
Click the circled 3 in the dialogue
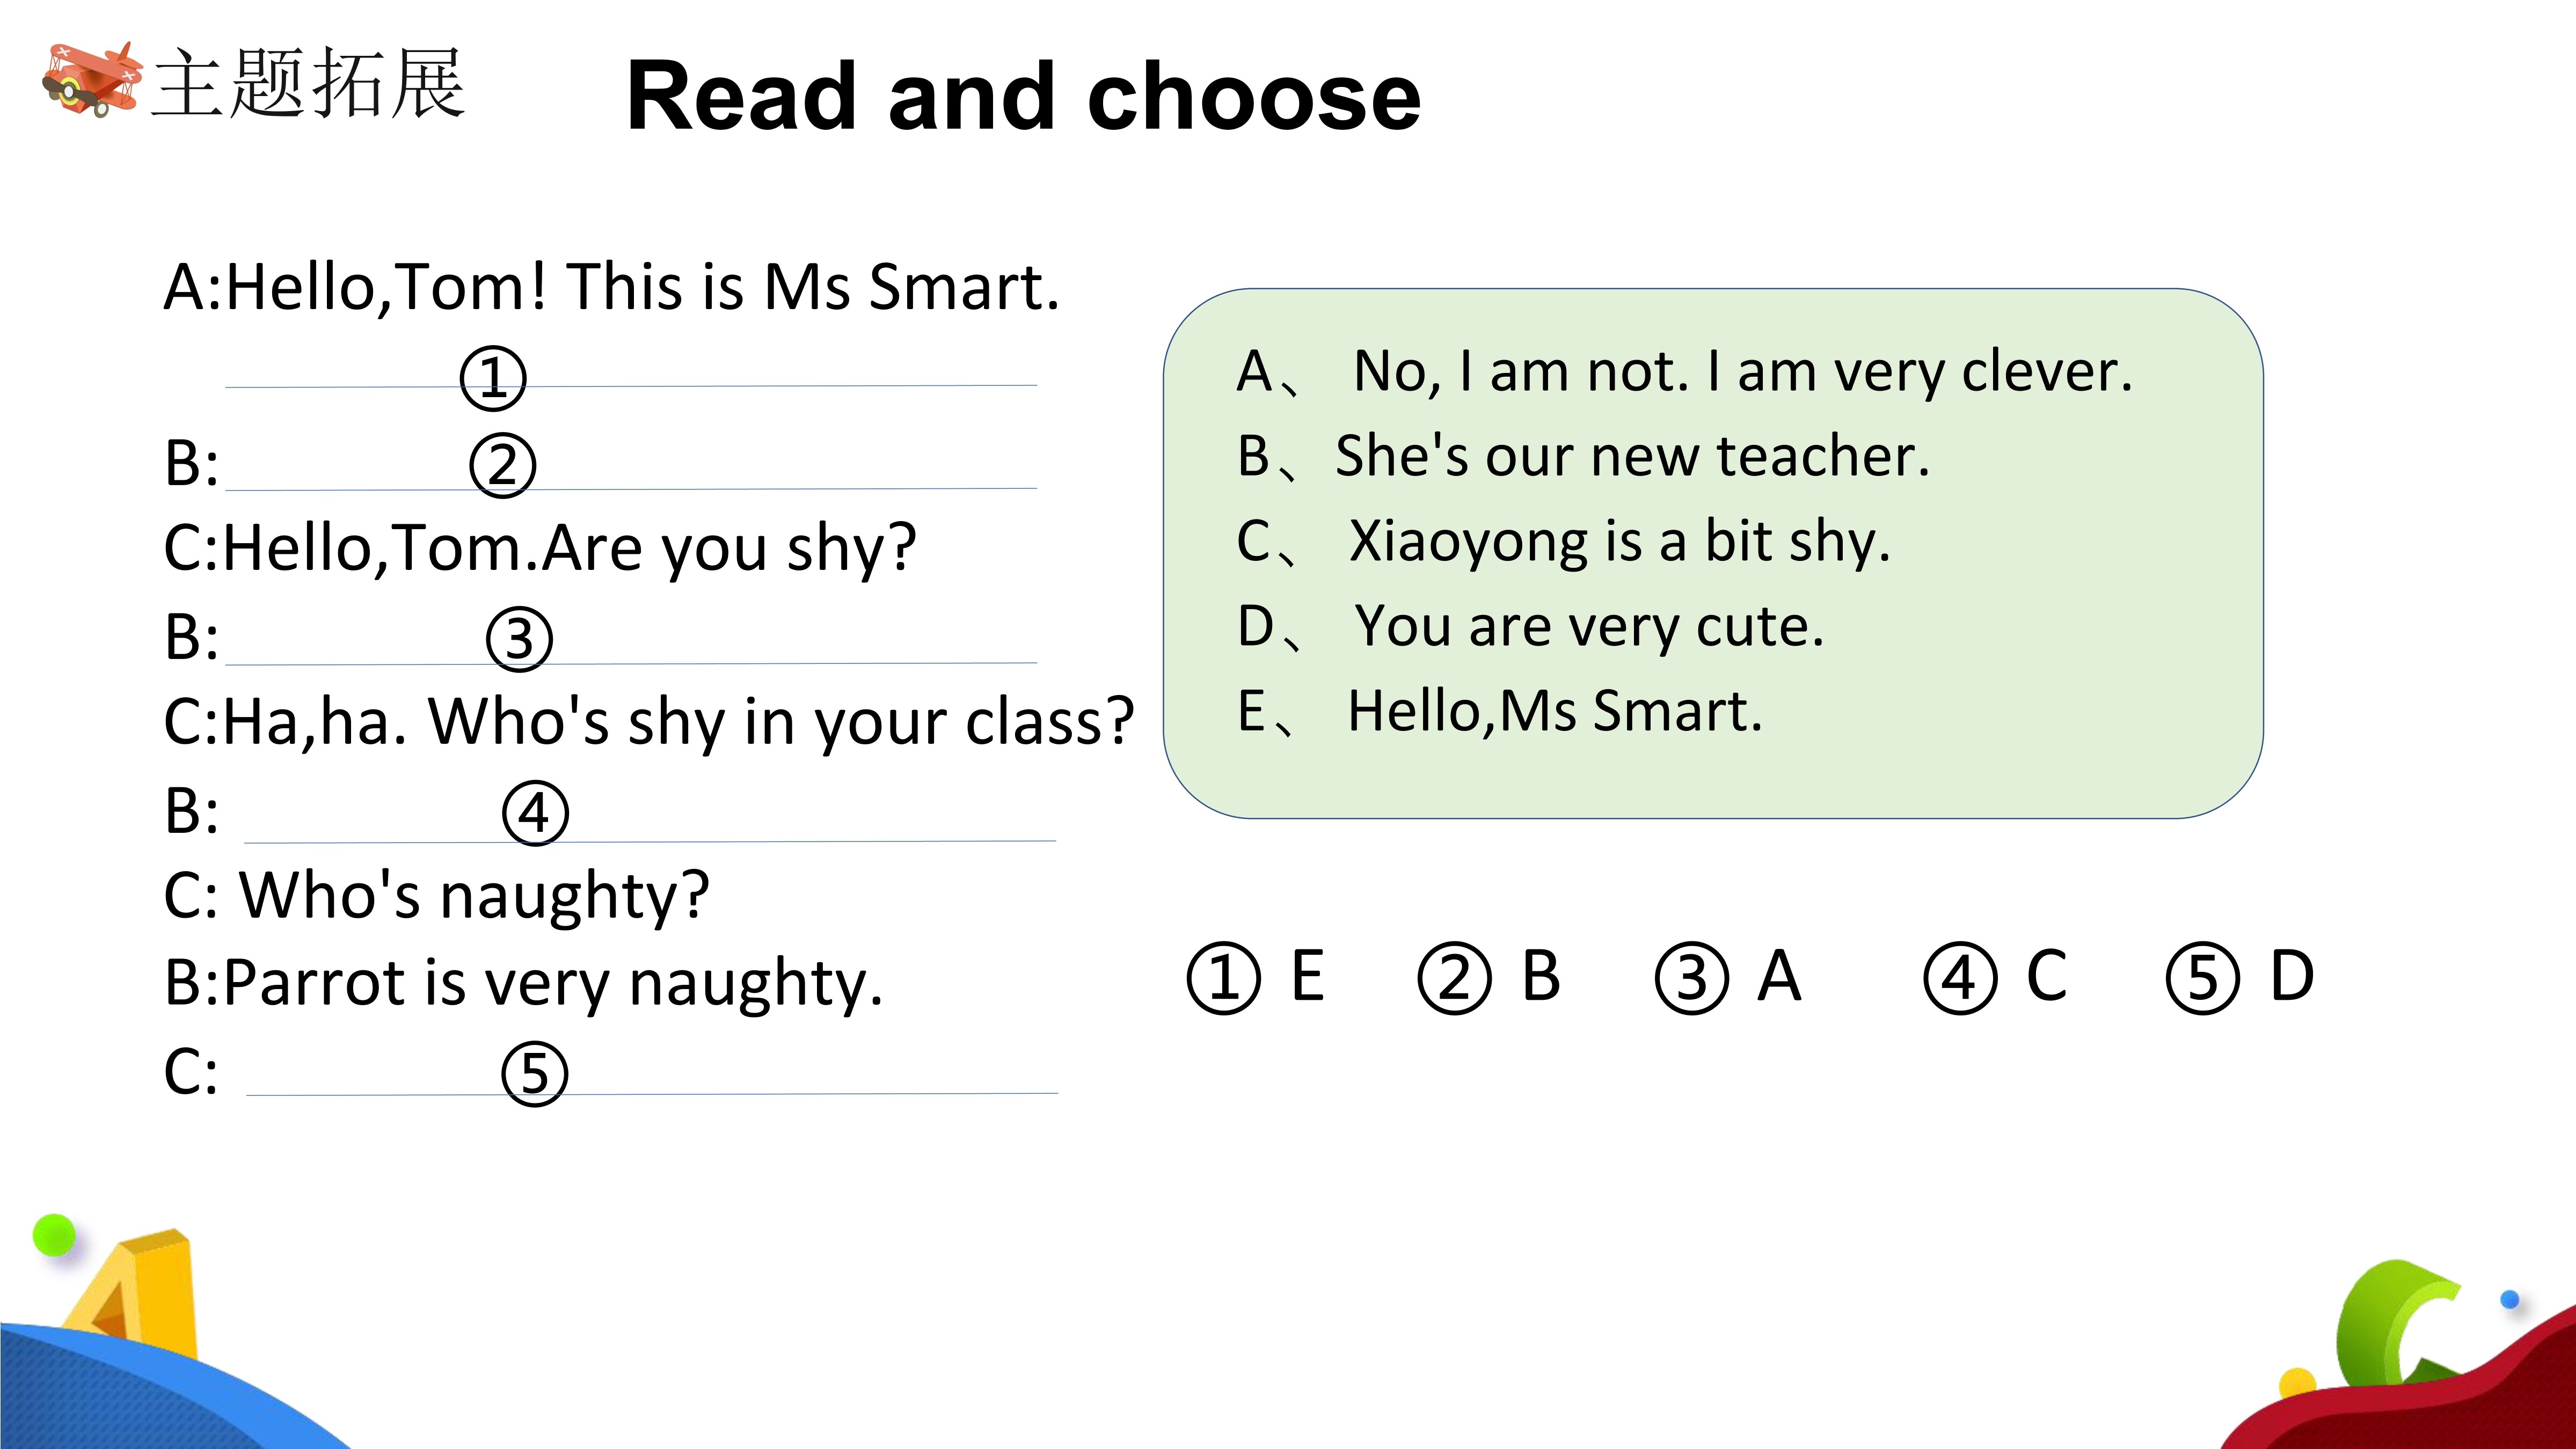click(x=519, y=639)
